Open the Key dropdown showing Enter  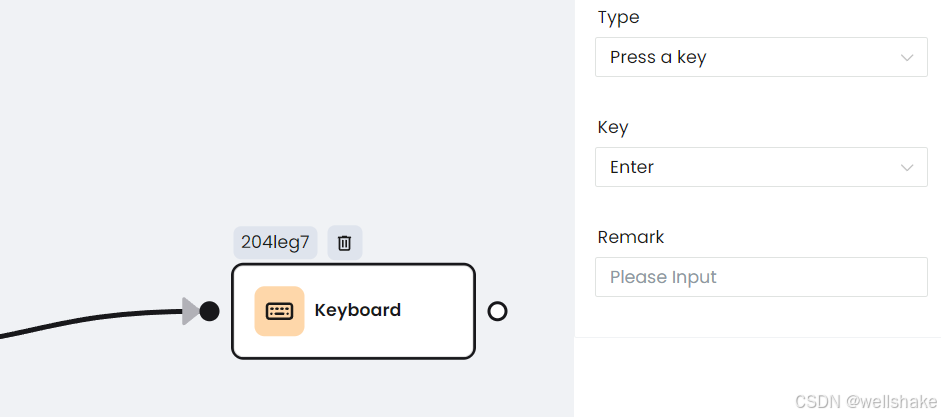coord(761,167)
